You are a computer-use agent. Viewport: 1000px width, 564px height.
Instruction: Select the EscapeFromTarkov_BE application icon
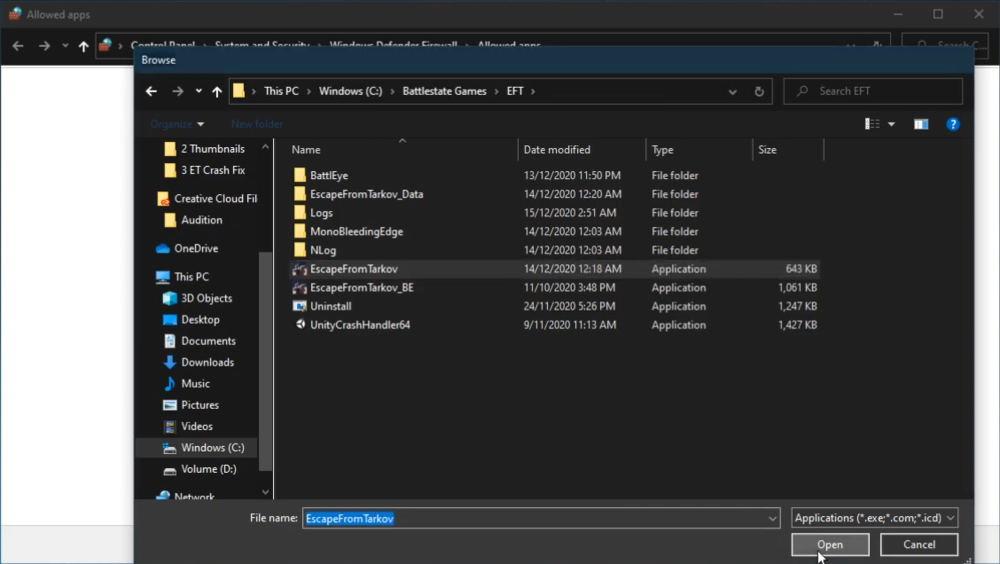point(299,288)
